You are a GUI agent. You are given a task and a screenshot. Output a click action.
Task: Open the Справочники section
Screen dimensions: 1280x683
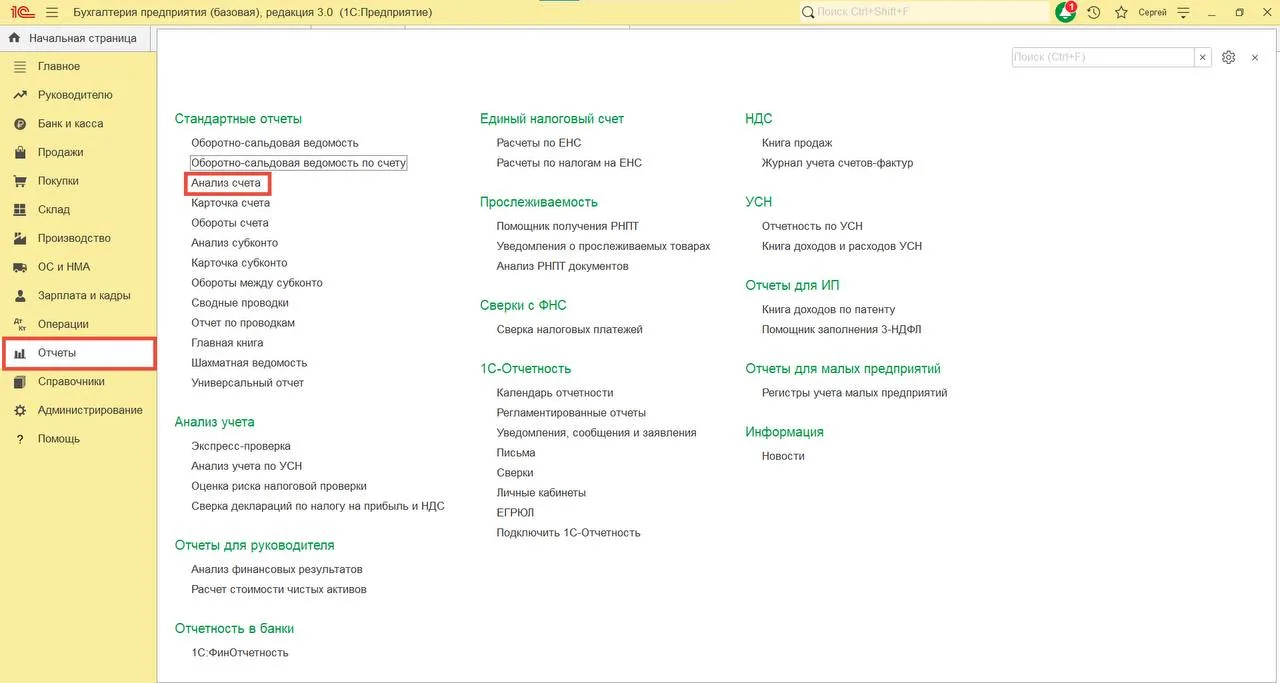coord(78,381)
